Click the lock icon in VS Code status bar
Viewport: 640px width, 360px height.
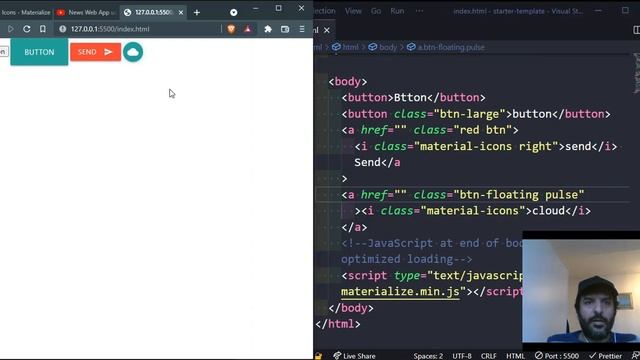pyautogui.click(x=318, y=356)
